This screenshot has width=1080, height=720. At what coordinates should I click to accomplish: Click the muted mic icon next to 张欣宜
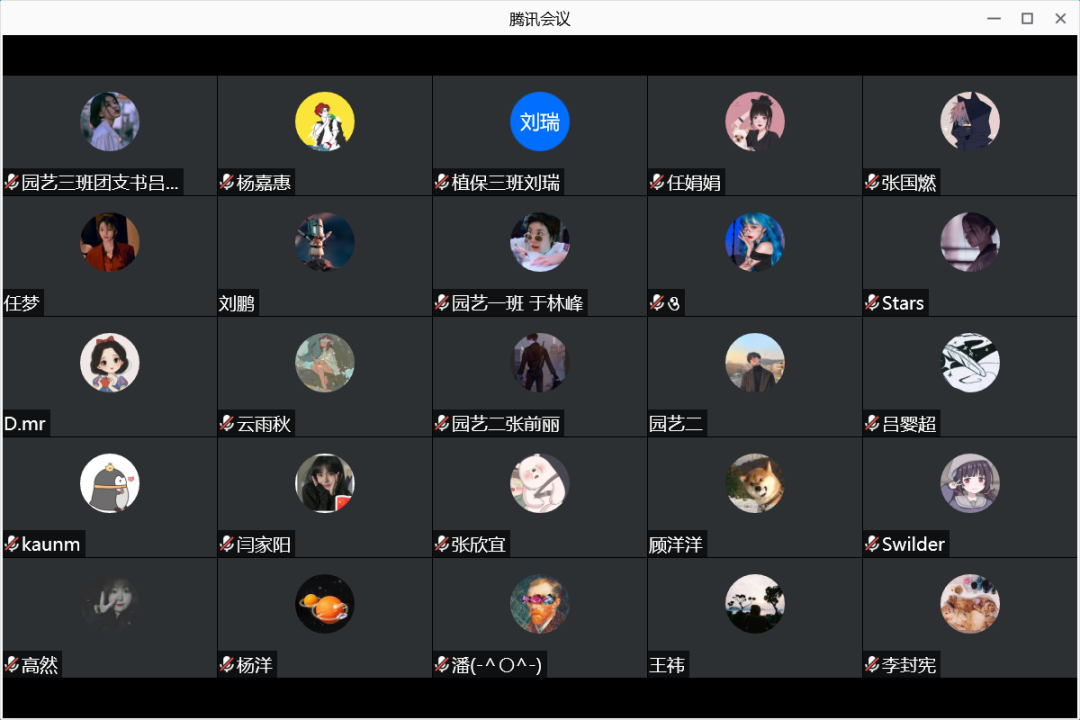point(442,544)
